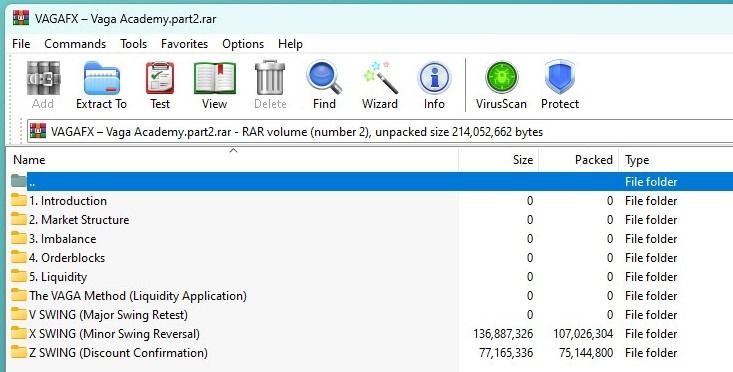Select the V SWING folder icon
This screenshot has height=372, width=733.
coord(19,315)
